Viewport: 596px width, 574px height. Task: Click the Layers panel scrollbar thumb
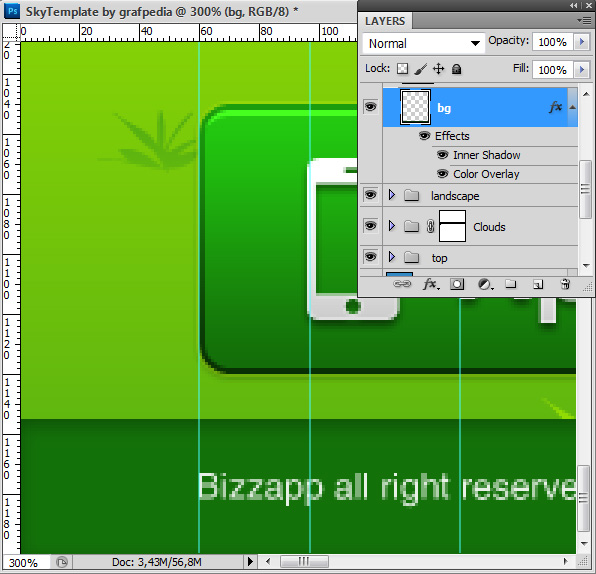(585, 190)
